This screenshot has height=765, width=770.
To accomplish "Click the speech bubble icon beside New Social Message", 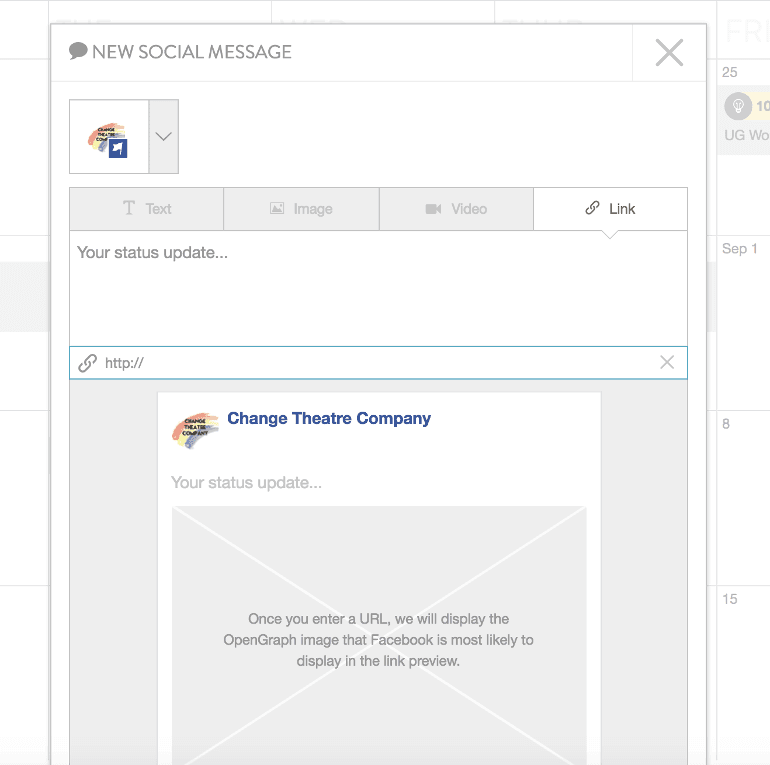I will click(78, 51).
